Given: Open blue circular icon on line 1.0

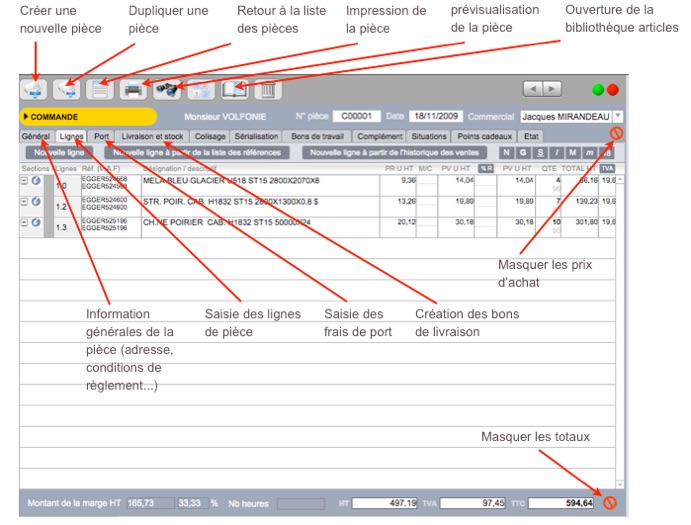Looking at the screenshot, I should pyautogui.click(x=36, y=180).
